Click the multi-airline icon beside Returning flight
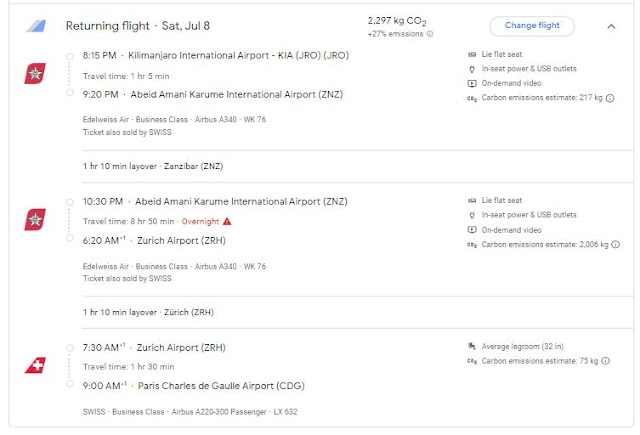This screenshot has width=640, height=435. [x=36, y=26]
